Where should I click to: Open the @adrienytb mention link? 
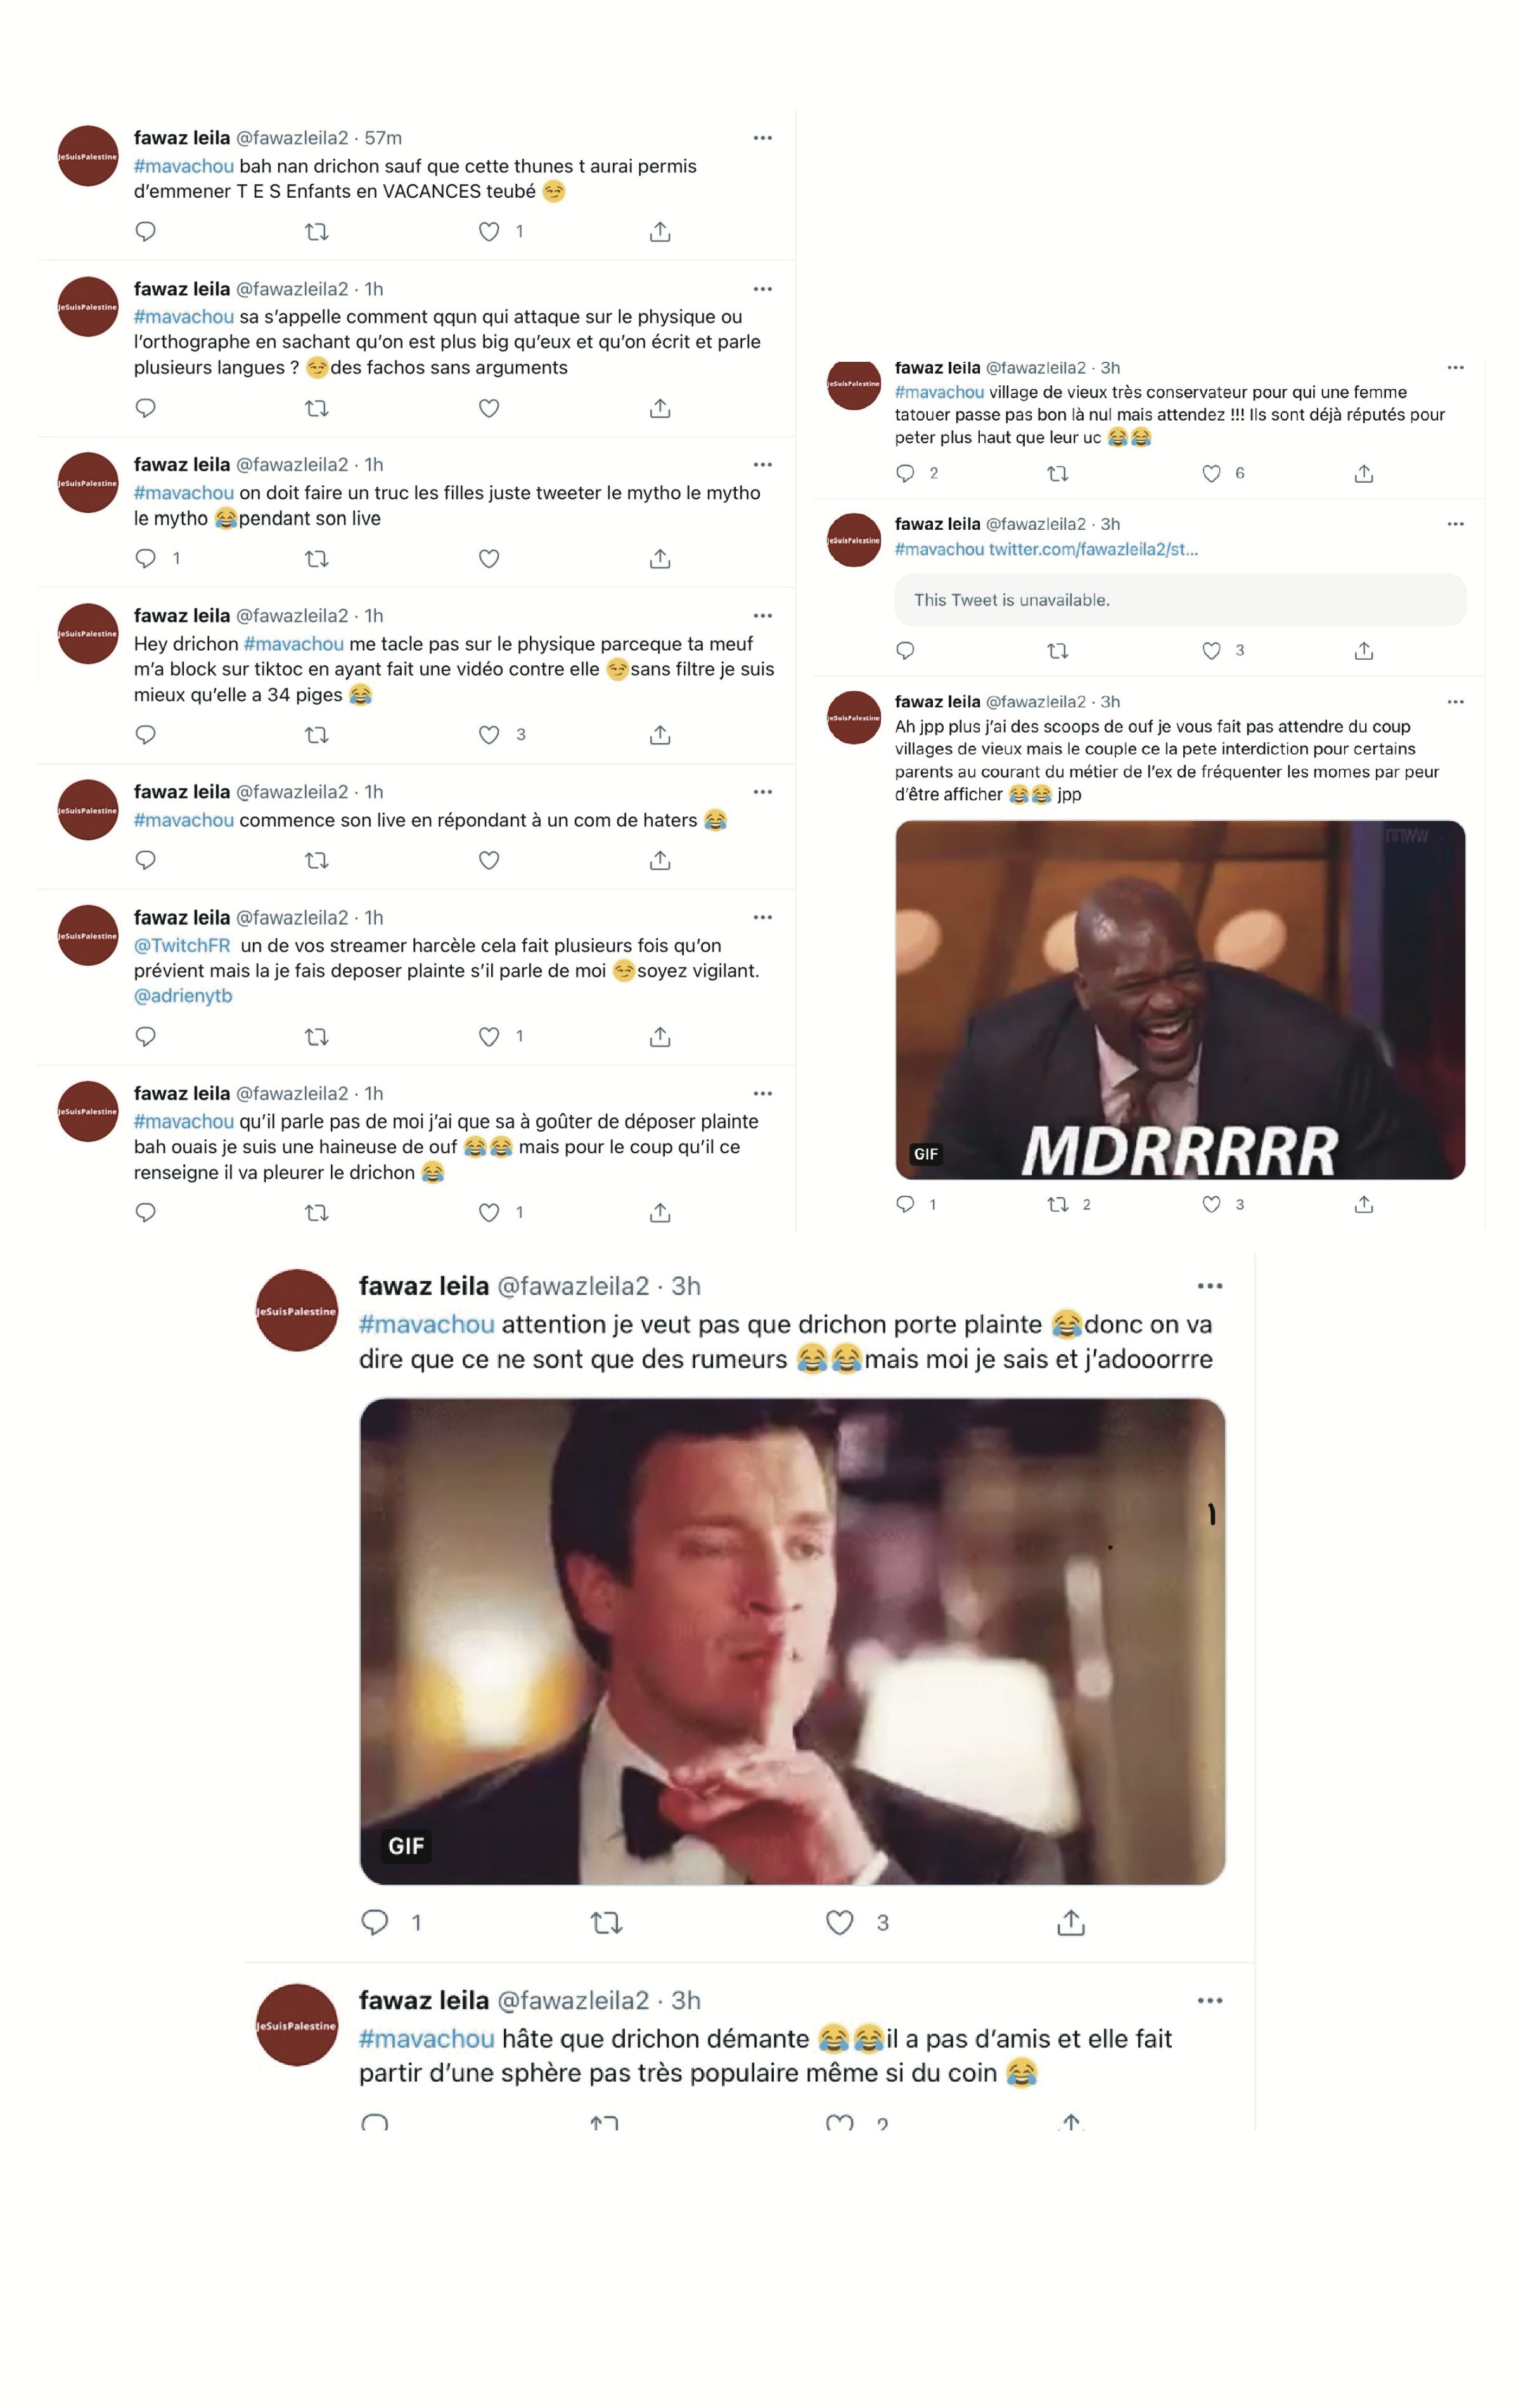183,996
